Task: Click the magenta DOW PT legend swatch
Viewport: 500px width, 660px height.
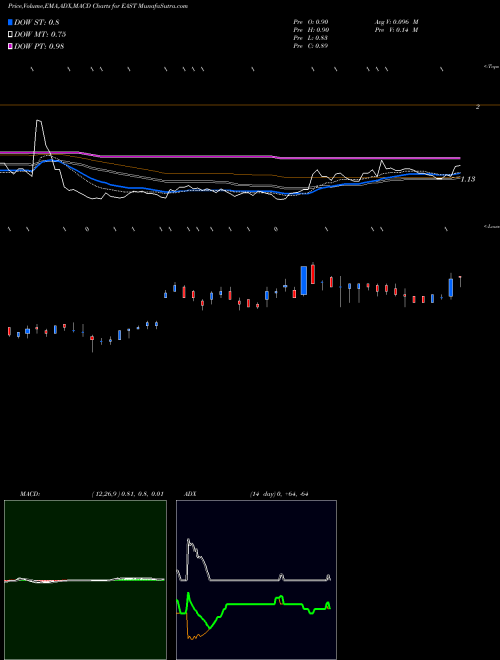Action: coord(11,46)
